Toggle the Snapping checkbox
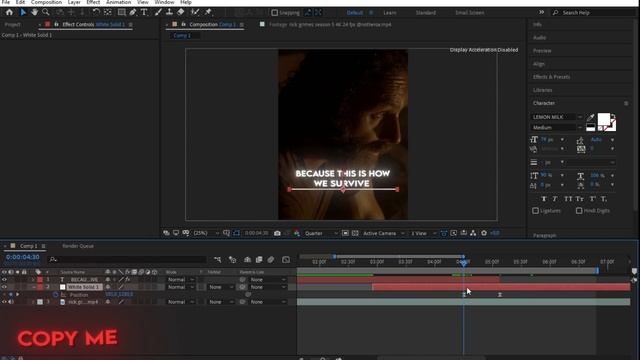 (x=275, y=13)
